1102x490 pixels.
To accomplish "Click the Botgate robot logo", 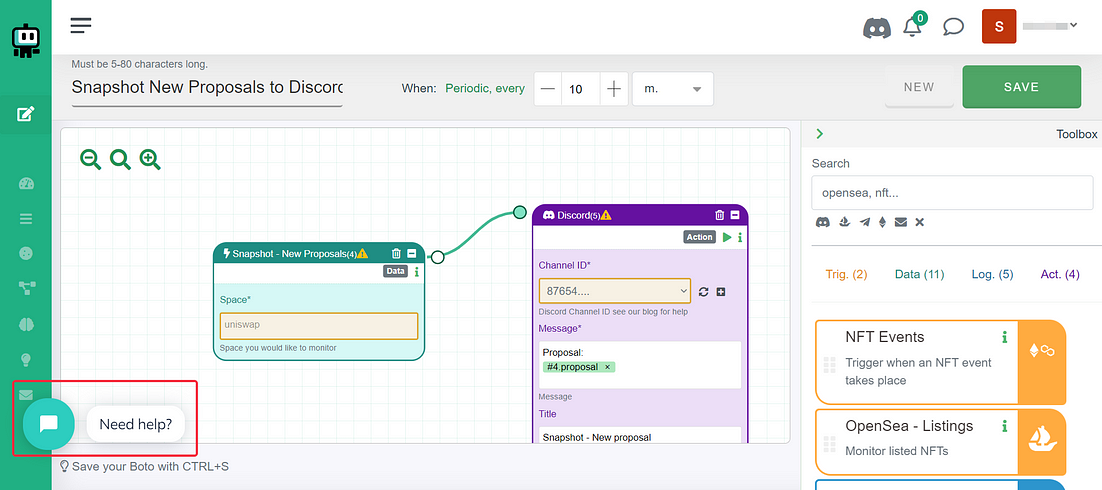I will tap(26, 41).
